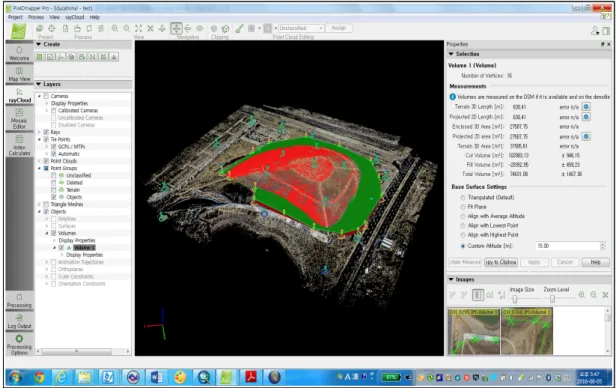The height and width of the screenshot is (388, 616).
Task: Toggle the Rays layer checkbox
Action: pyautogui.click(x=46, y=132)
